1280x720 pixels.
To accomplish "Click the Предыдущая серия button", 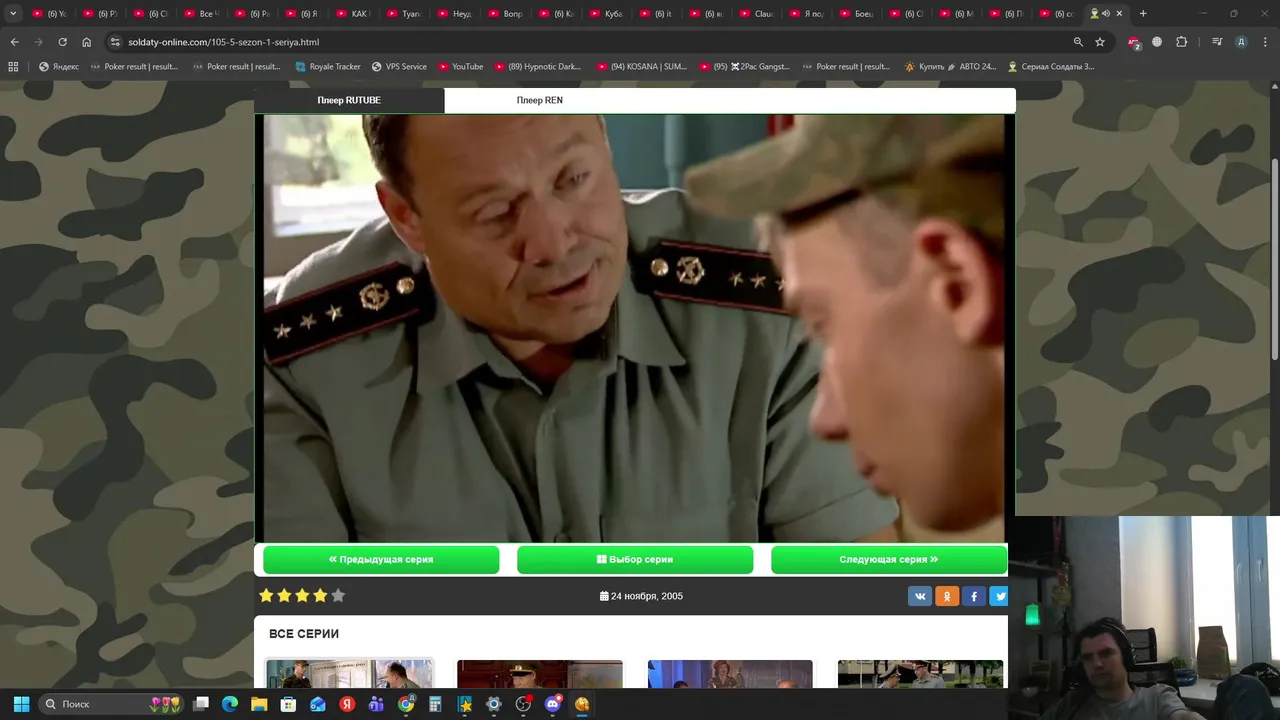I will [381, 560].
